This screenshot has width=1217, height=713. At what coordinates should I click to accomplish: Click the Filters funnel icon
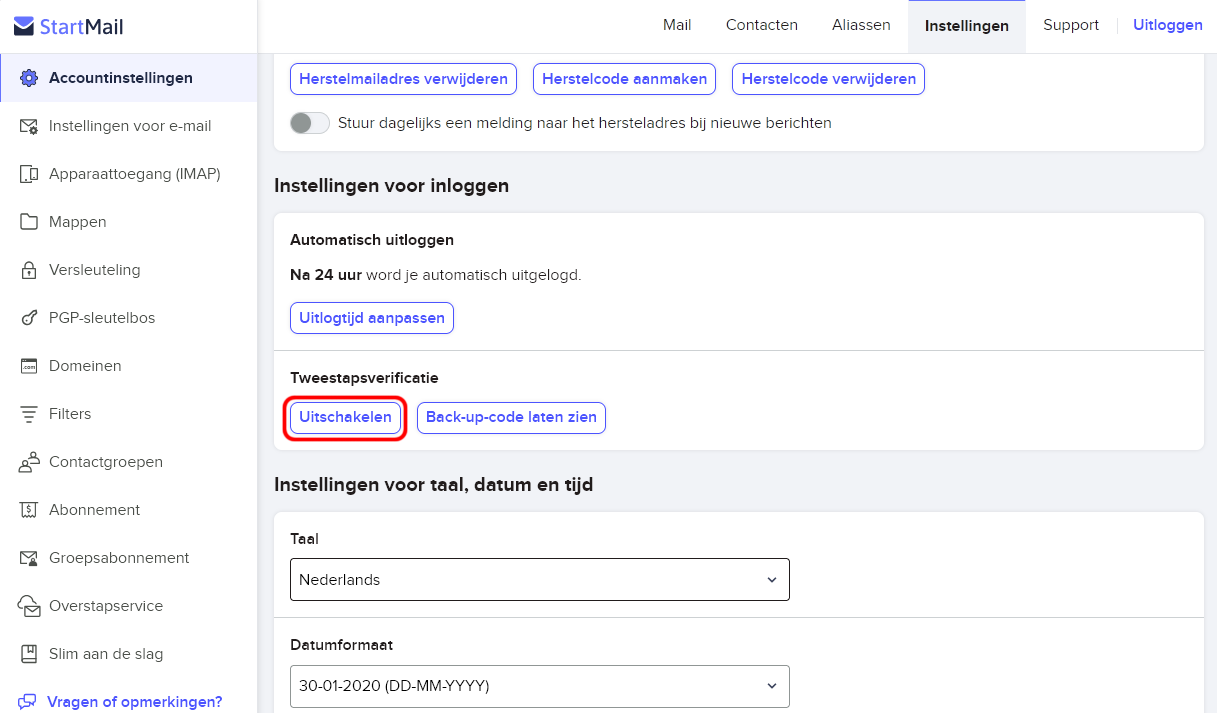[x=29, y=414]
